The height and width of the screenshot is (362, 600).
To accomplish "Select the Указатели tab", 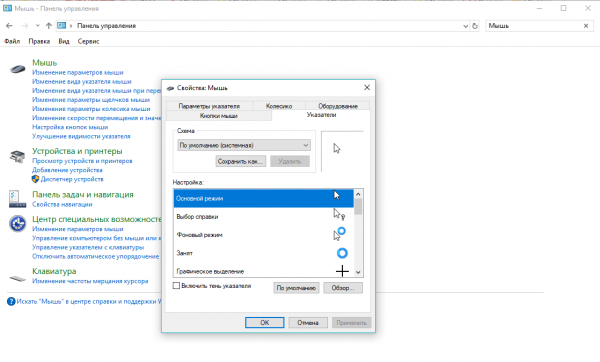I will pyautogui.click(x=321, y=115).
